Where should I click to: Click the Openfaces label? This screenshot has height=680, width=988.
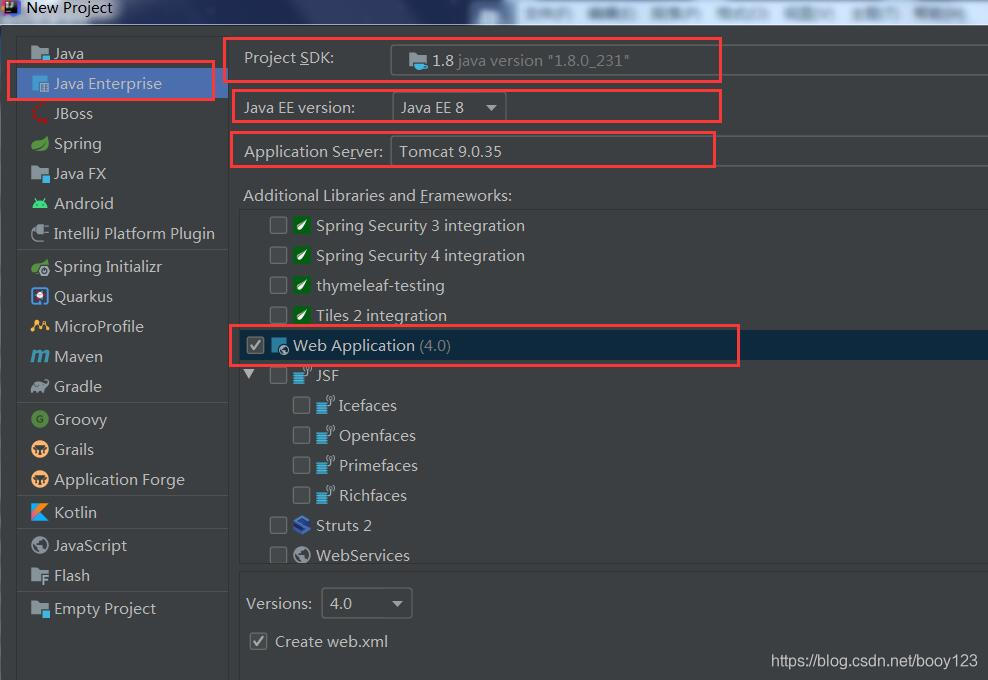377,435
